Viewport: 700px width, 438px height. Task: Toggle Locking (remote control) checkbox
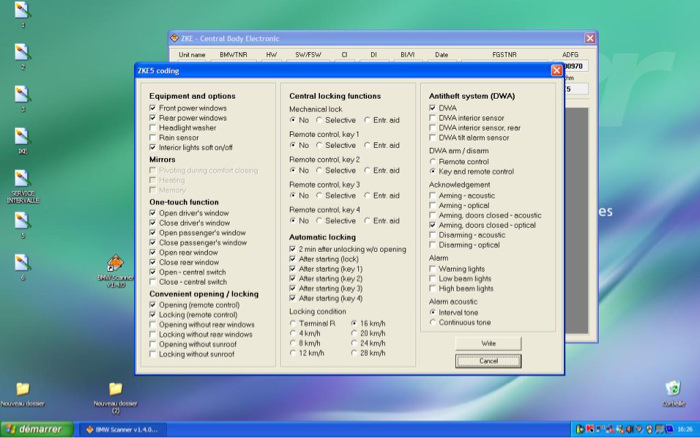153,315
